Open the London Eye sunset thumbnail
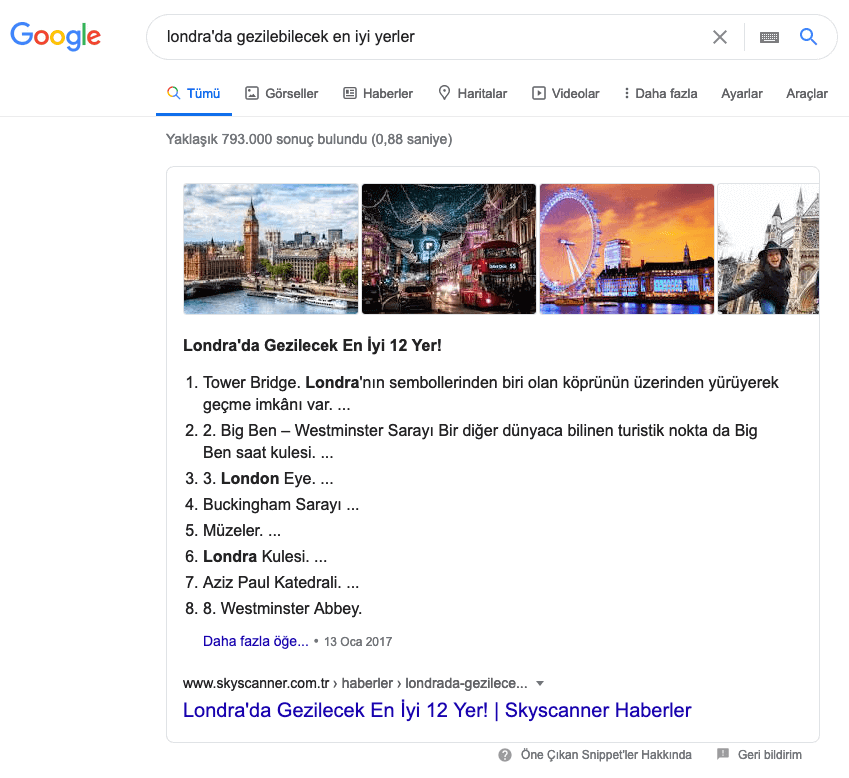 click(627, 249)
